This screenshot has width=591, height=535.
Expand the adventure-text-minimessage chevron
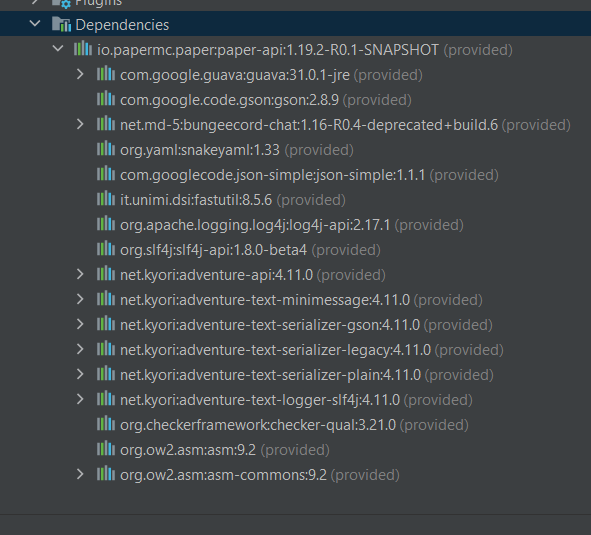(80, 299)
